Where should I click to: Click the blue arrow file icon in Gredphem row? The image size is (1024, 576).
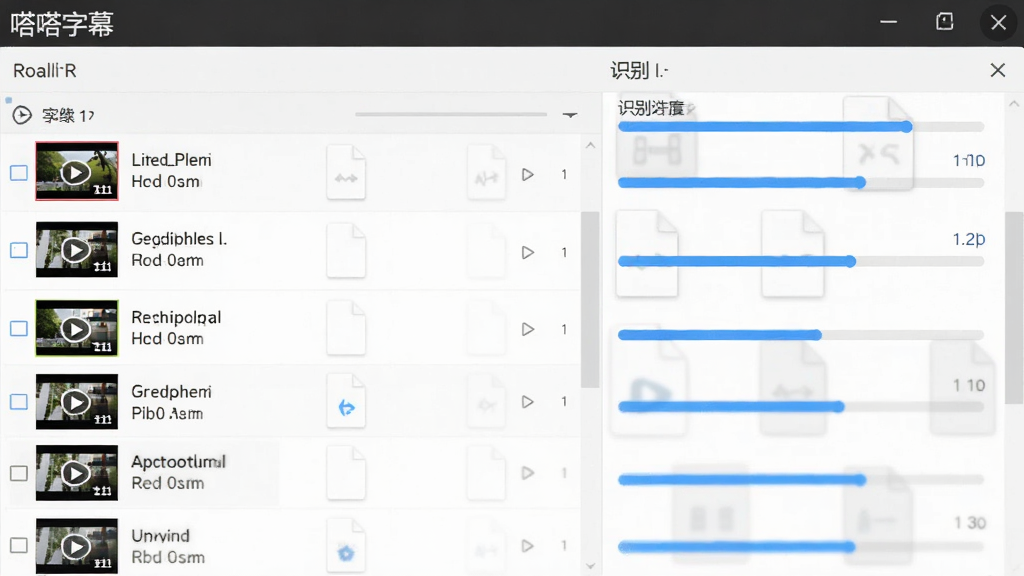(x=346, y=402)
